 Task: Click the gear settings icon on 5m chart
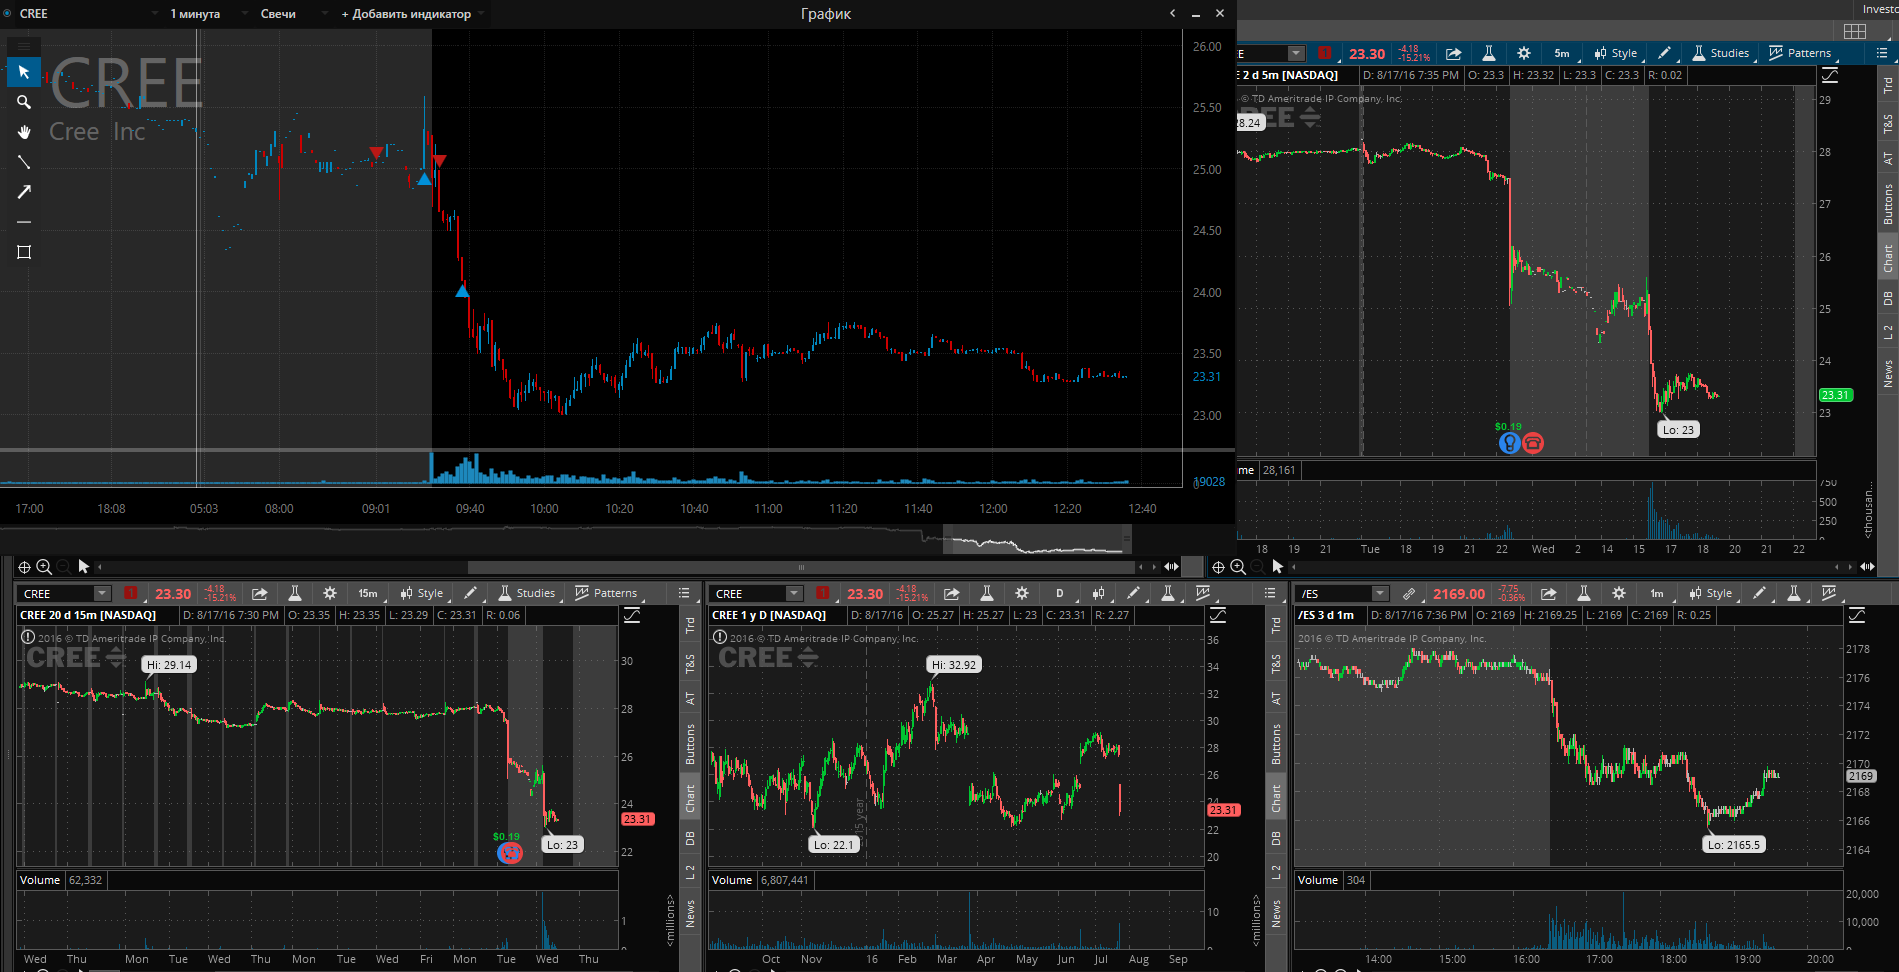coord(1524,53)
